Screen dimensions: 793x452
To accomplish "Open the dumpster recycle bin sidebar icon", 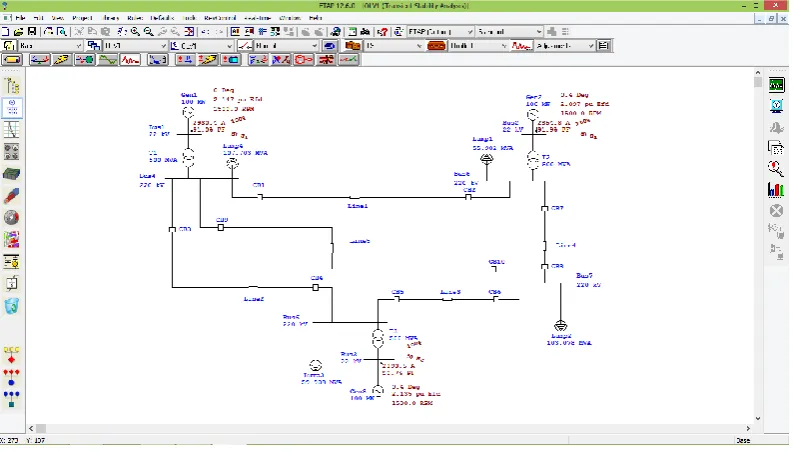I will (12, 306).
